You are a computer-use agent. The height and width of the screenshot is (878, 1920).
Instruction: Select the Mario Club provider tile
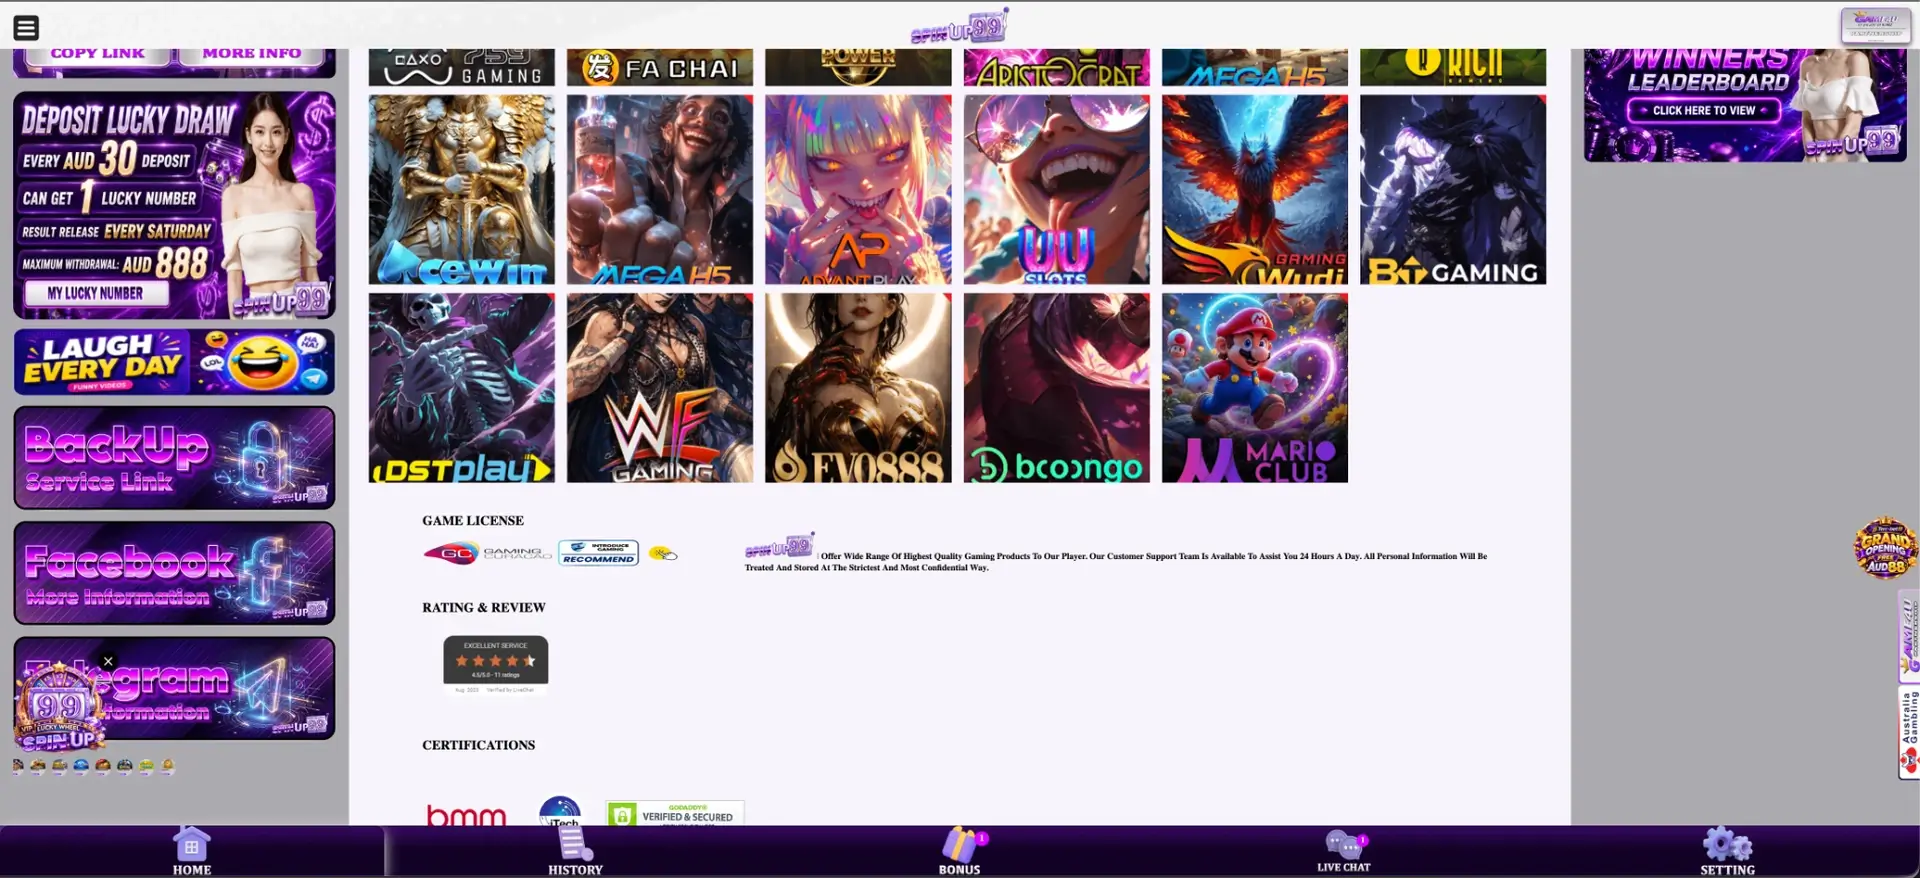(x=1255, y=388)
